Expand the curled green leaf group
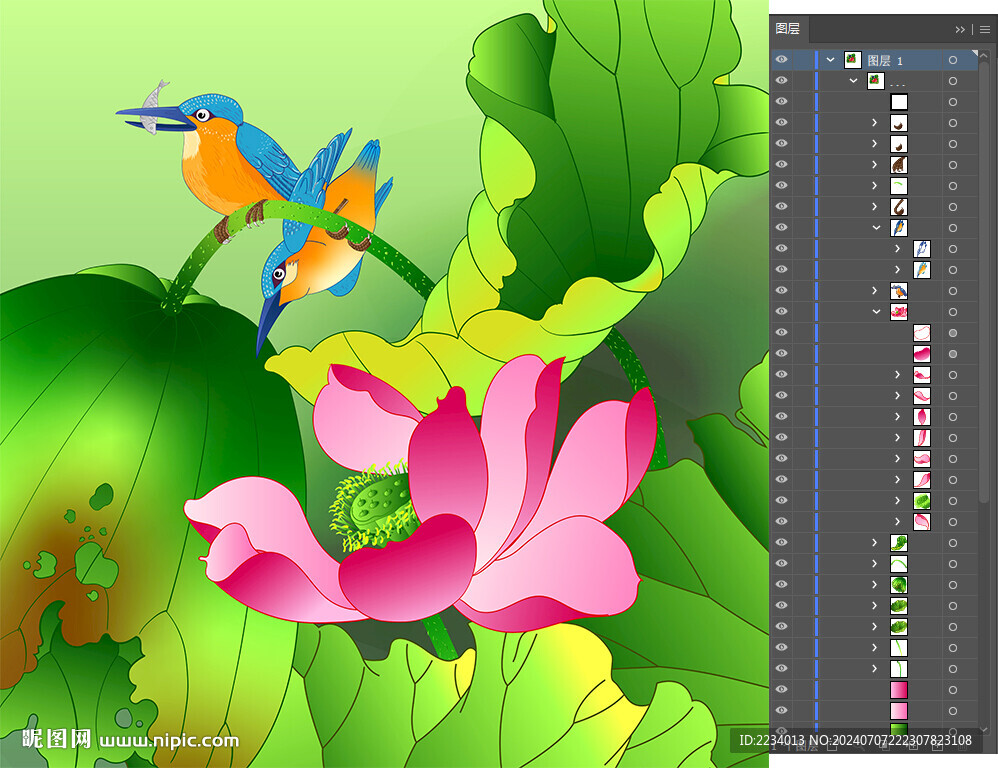 tap(875, 543)
